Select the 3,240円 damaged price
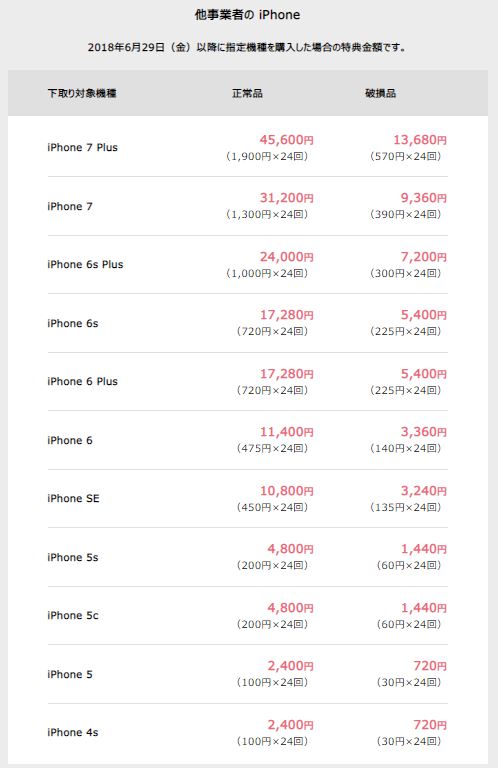This screenshot has width=498, height=768. (424, 491)
